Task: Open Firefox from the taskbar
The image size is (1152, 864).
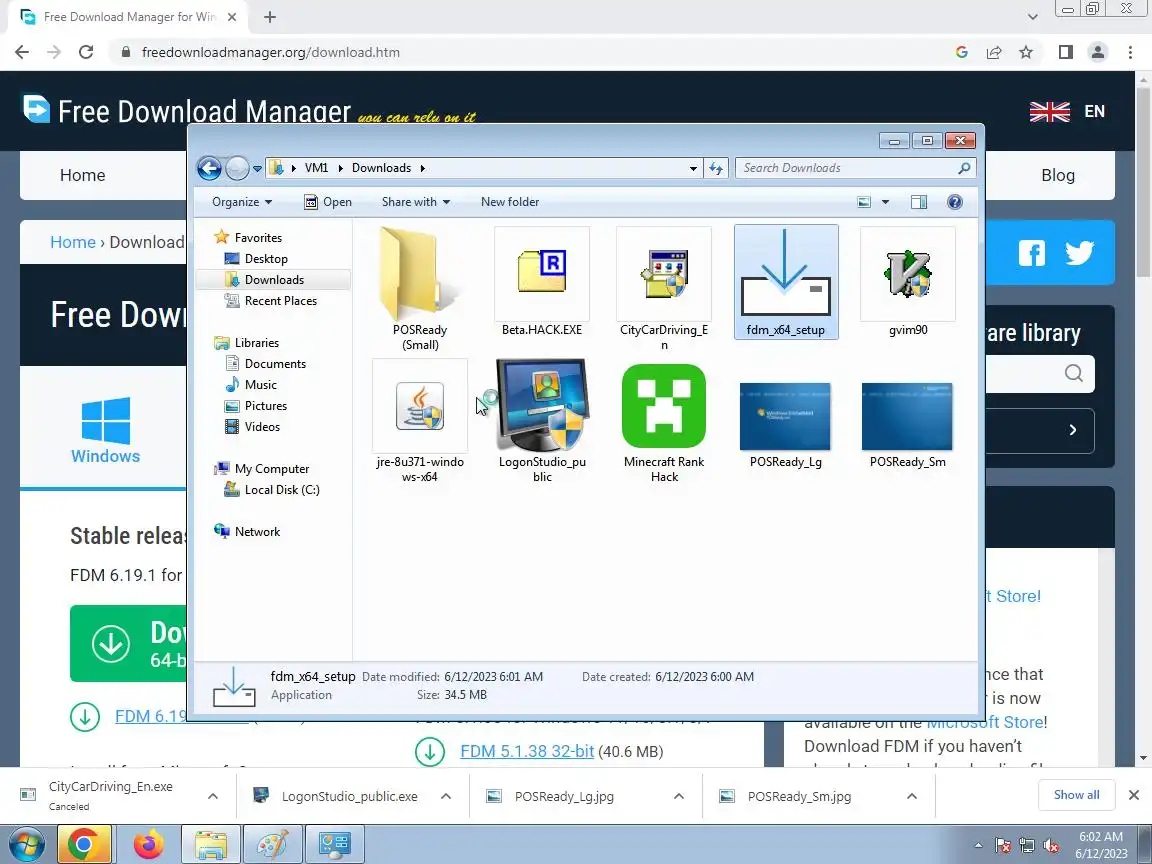Action: pyautogui.click(x=149, y=845)
